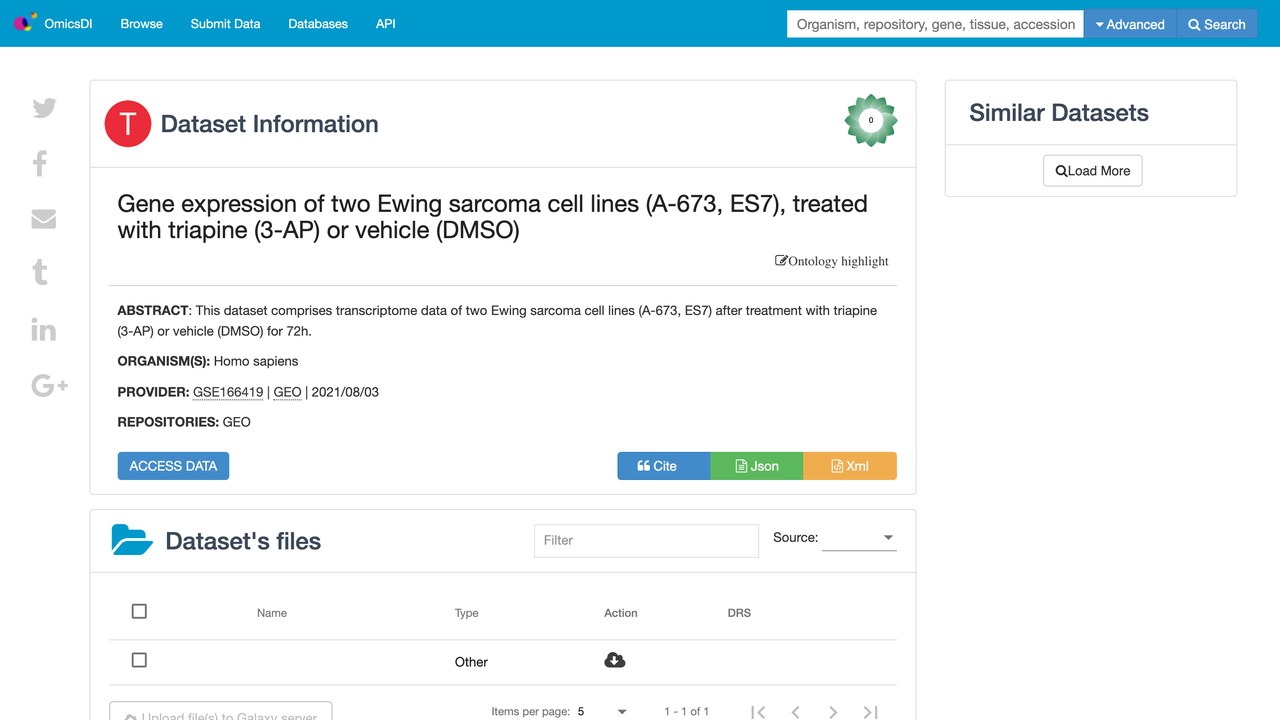Go to last page of files
The width and height of the screenshot is (1280, 720).
[871, 712]
